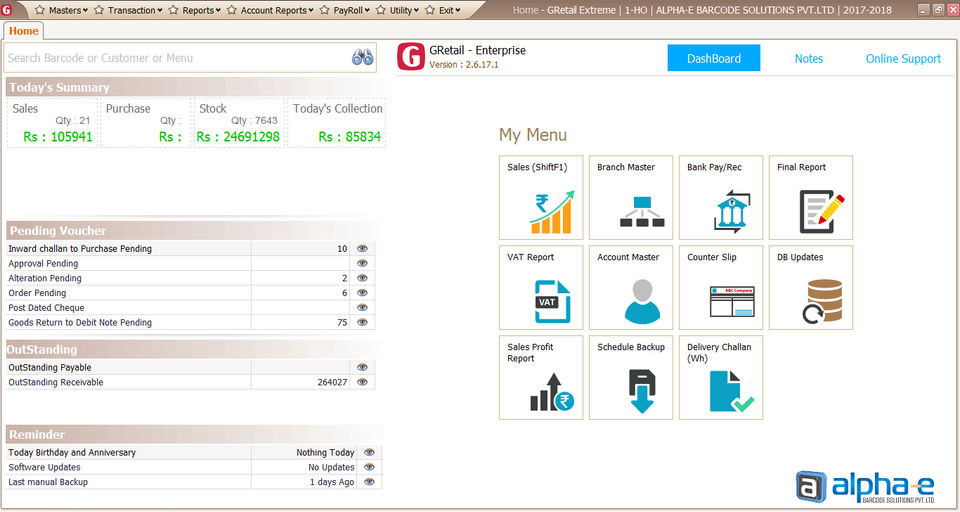The image size is (960, 512).
Task: Expand the Account Reports dropdown menu
Action: point(270,10)
